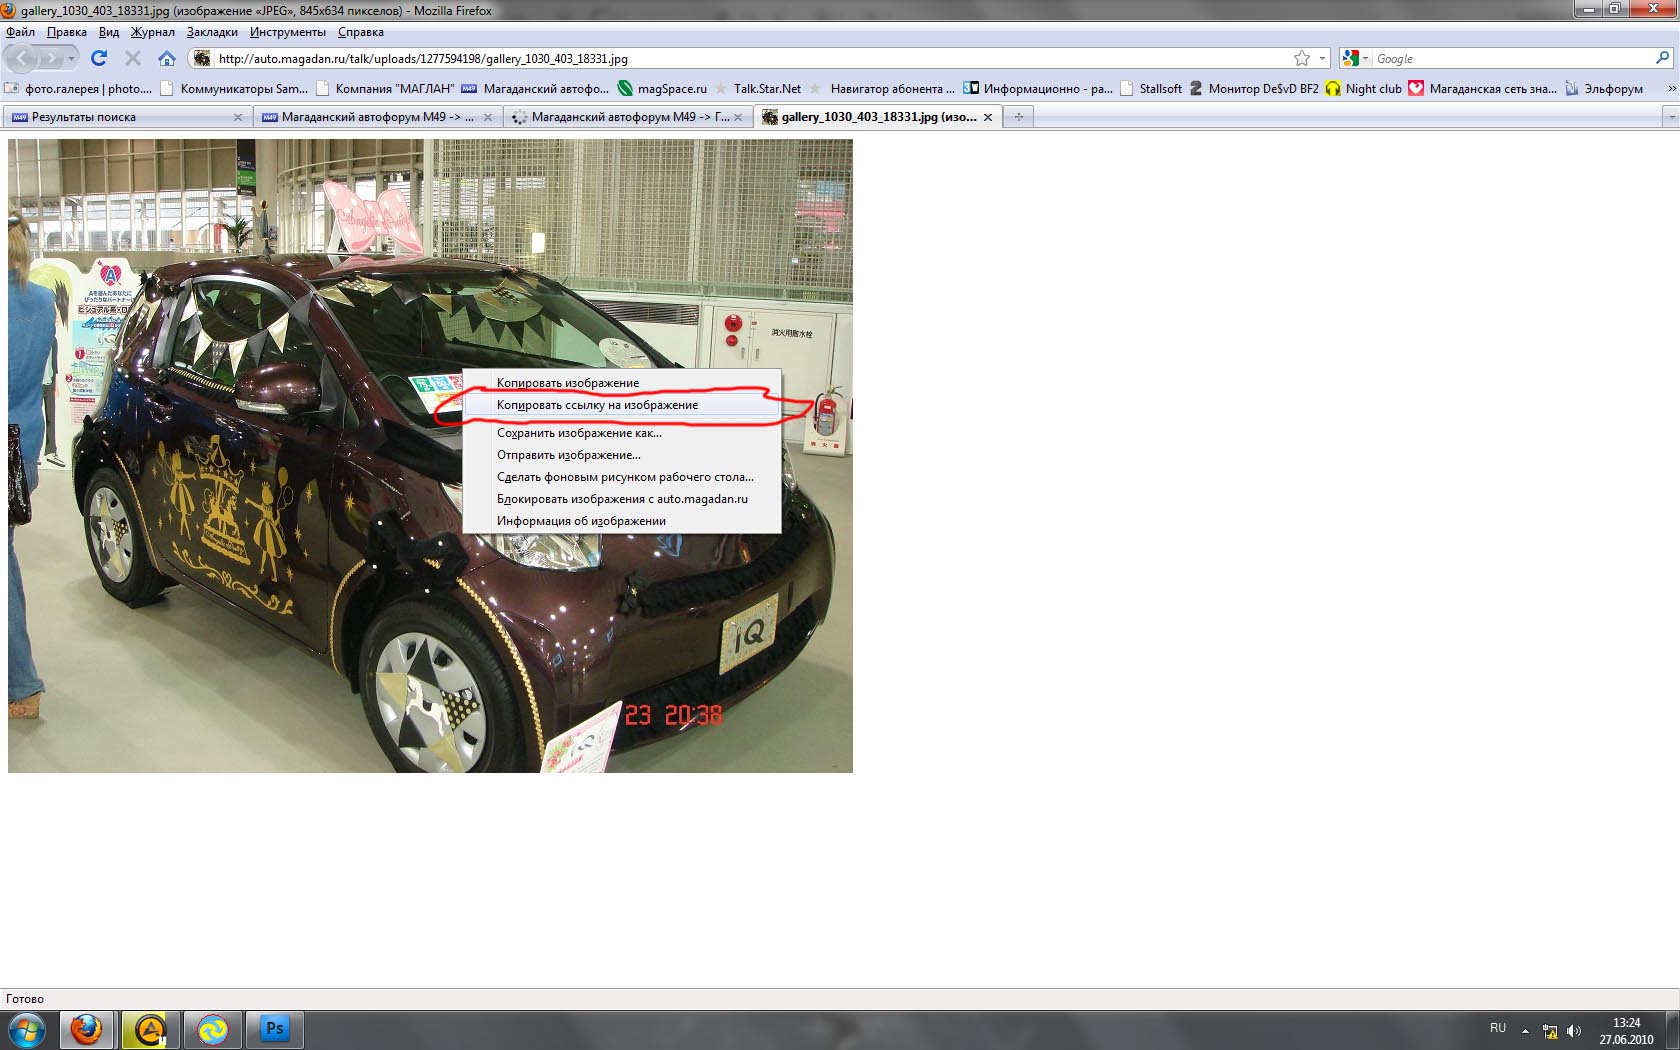Show hidden system tray icons
This screenshot has height=1050, width=1680.
pos(1525,1030)
